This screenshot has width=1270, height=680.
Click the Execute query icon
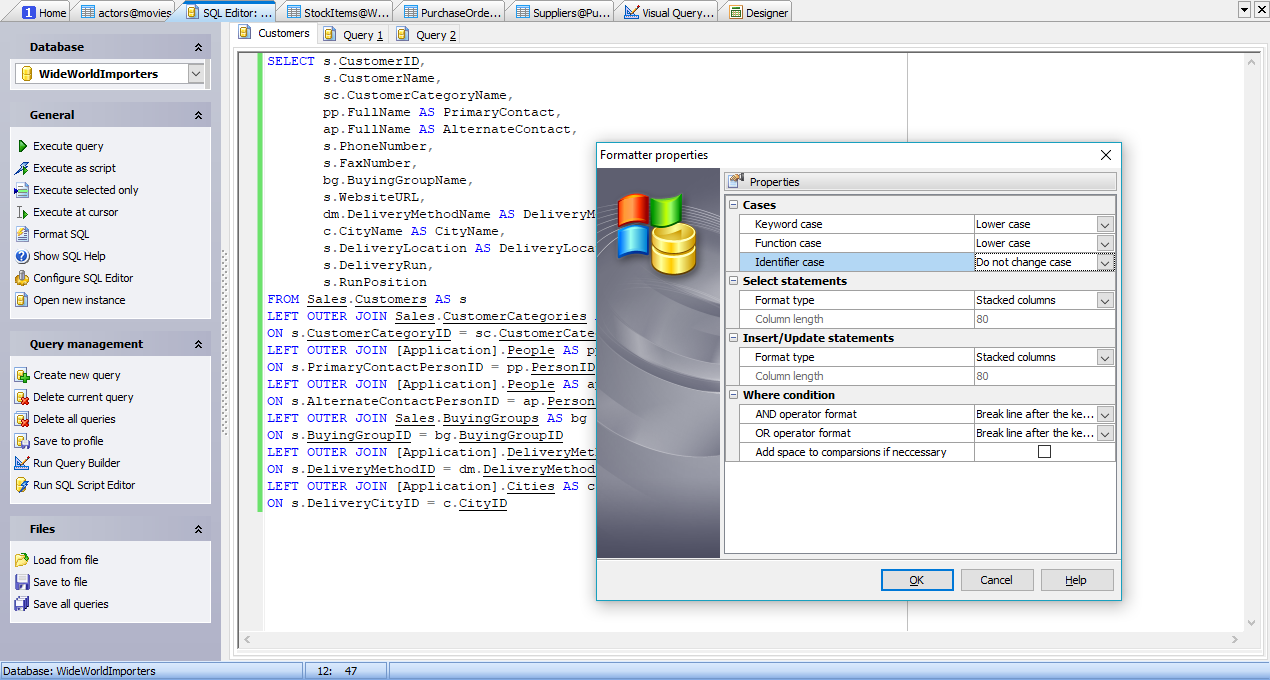(x=22, y=146)
